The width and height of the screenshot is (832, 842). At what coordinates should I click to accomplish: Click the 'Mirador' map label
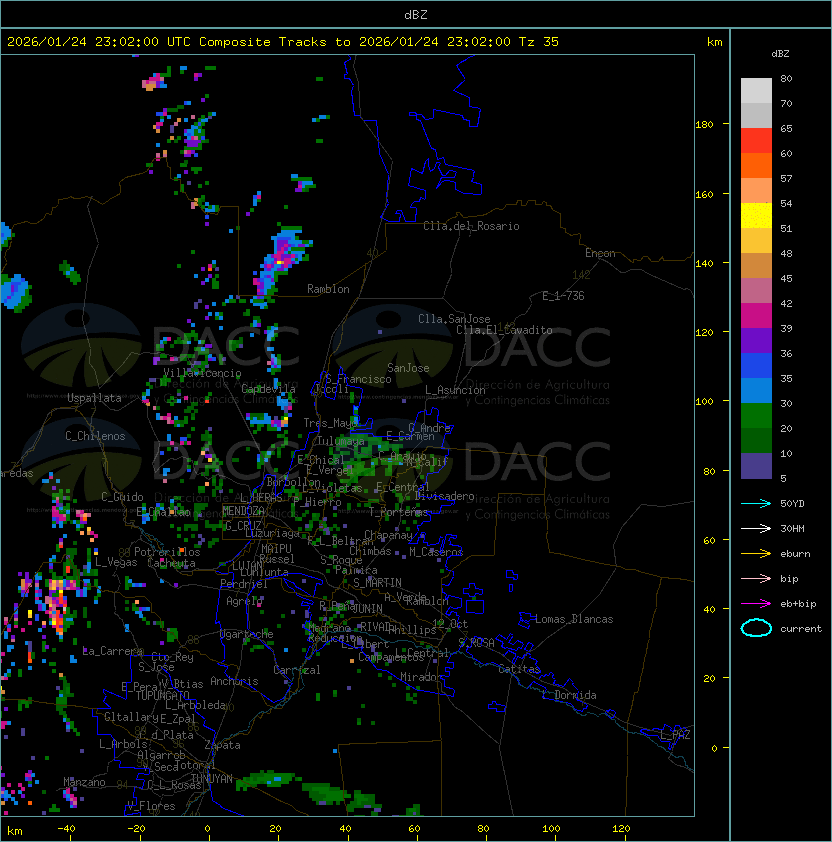point(422,677)
